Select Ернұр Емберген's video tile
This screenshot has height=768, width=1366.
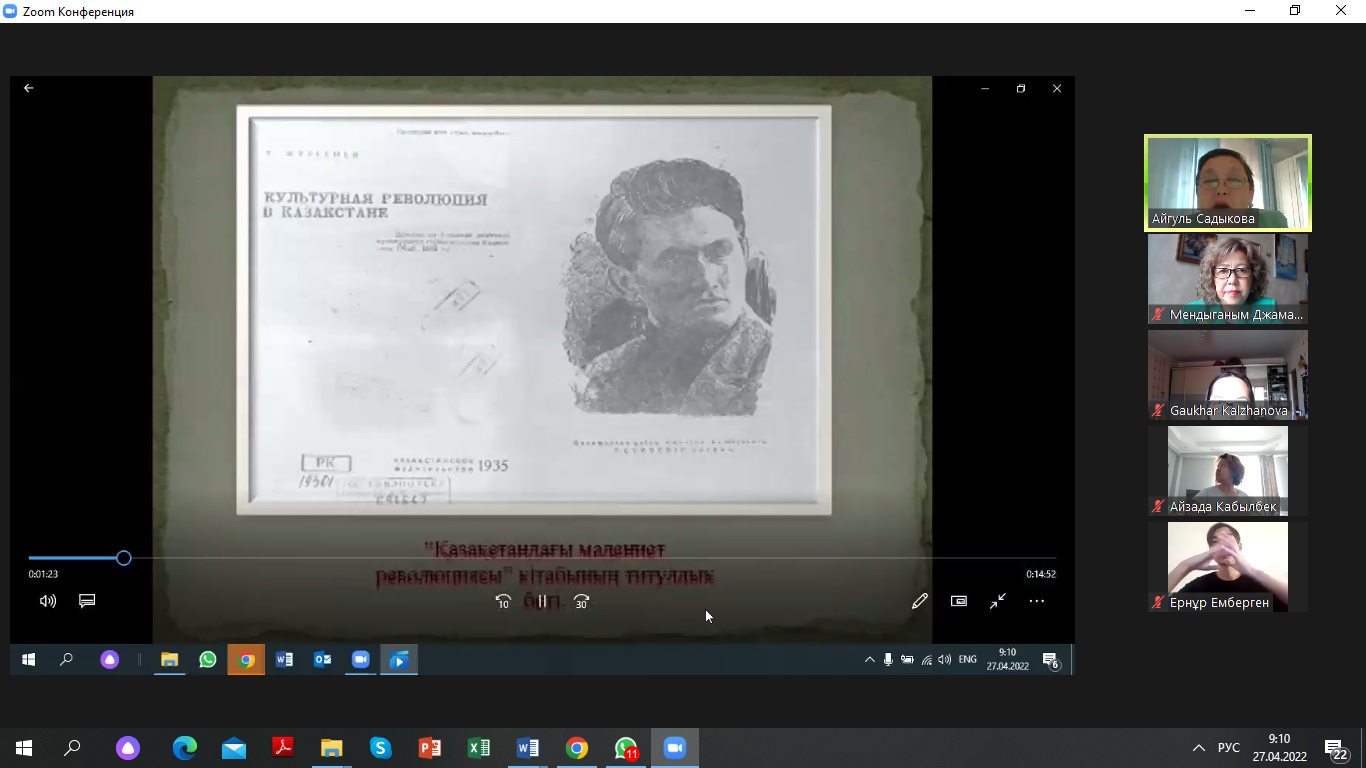click(x=1228, y=567)
